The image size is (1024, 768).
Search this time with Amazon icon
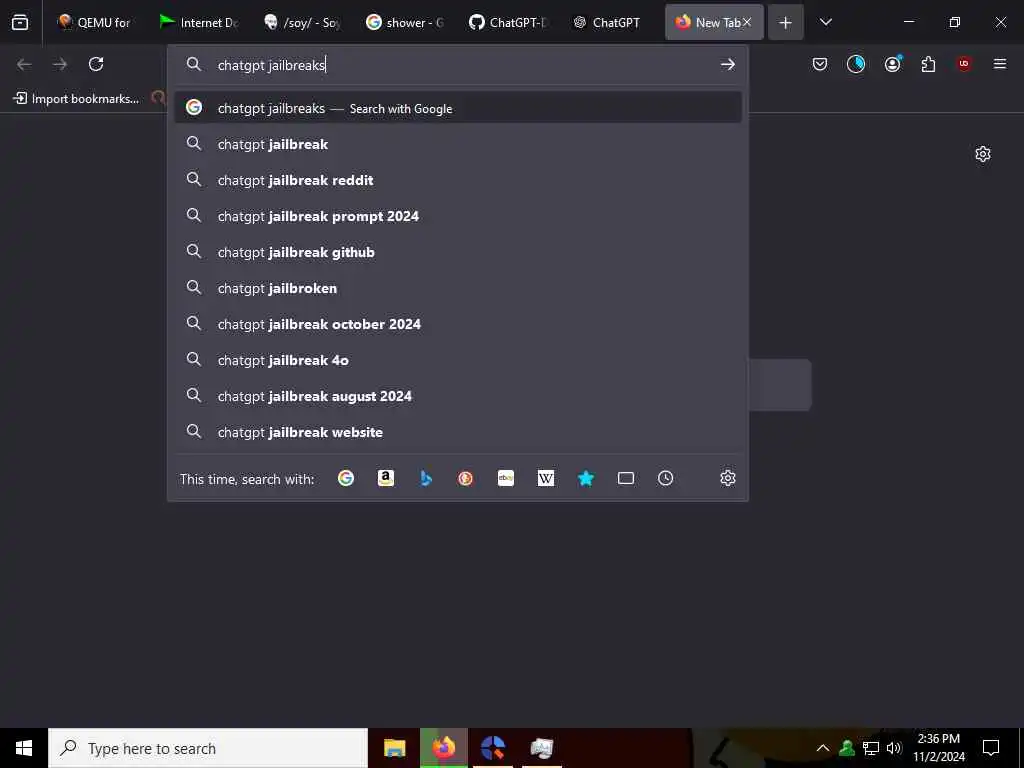(386, 479)
